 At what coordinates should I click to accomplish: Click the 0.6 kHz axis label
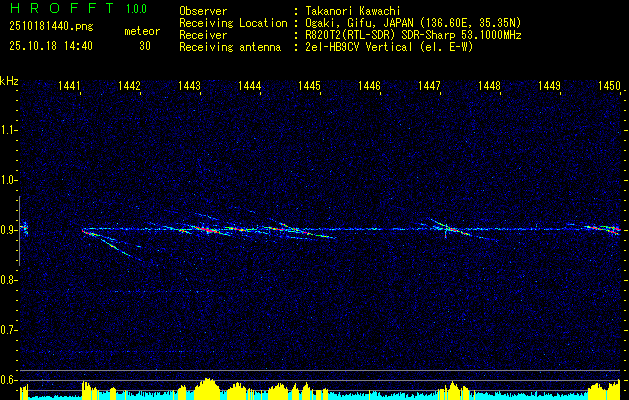[x=8, y=380]
